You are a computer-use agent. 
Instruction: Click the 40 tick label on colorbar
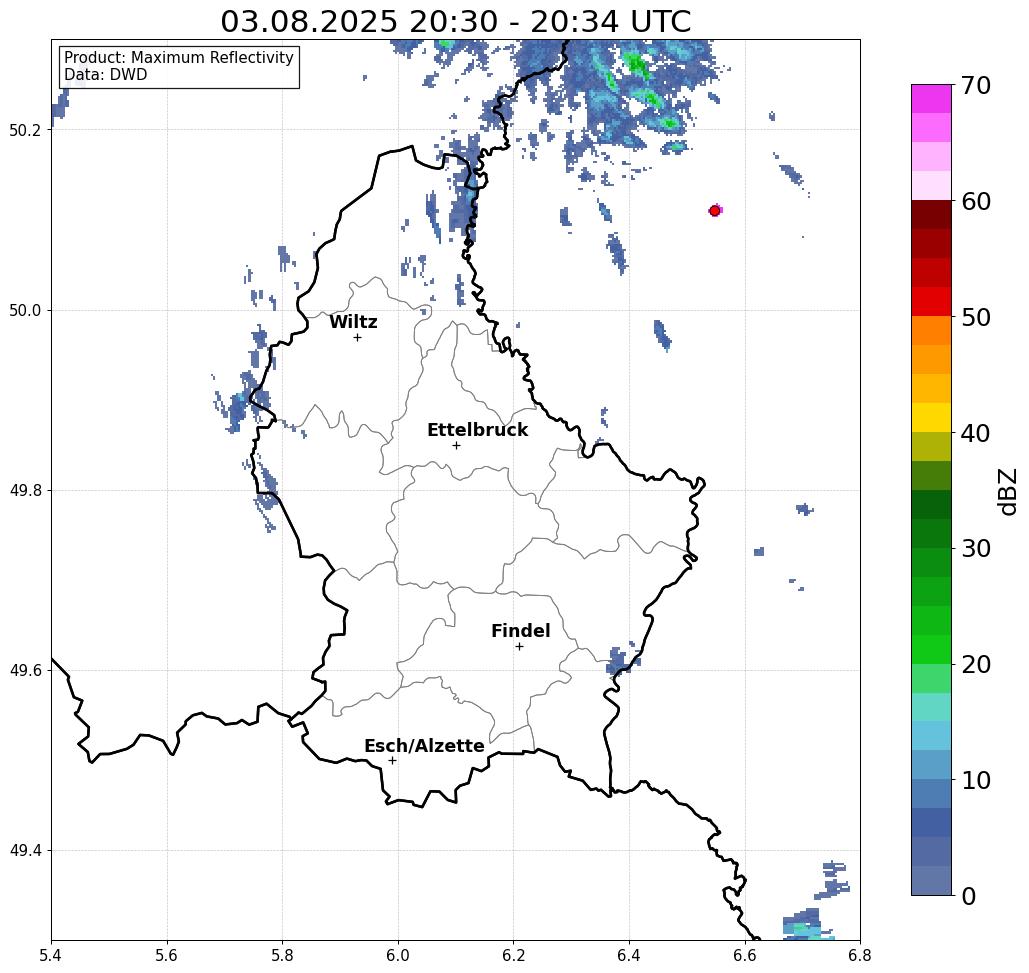coord(975,433)
